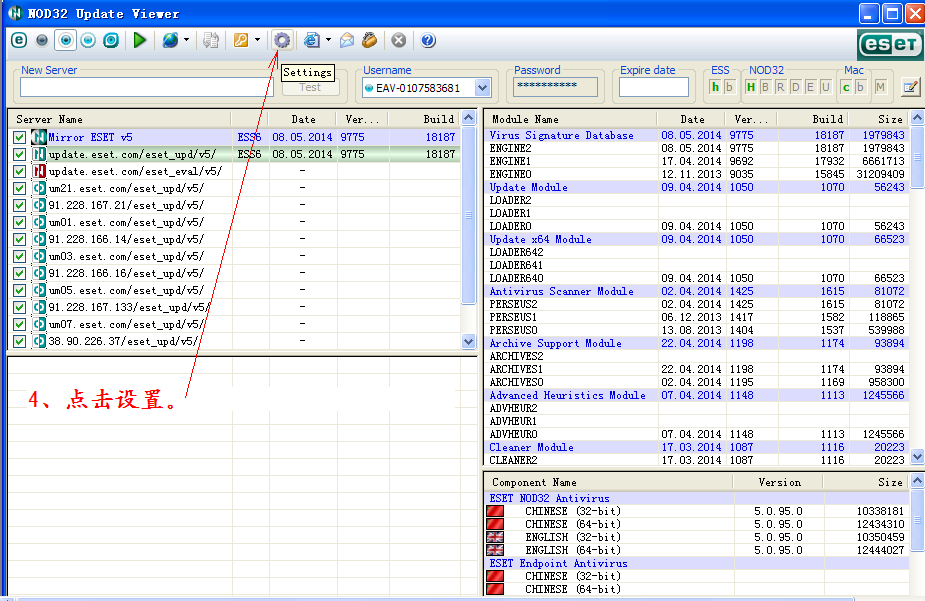
Task: Click the green ESET 'e' toolbar icon
Action: coord(19,40)
